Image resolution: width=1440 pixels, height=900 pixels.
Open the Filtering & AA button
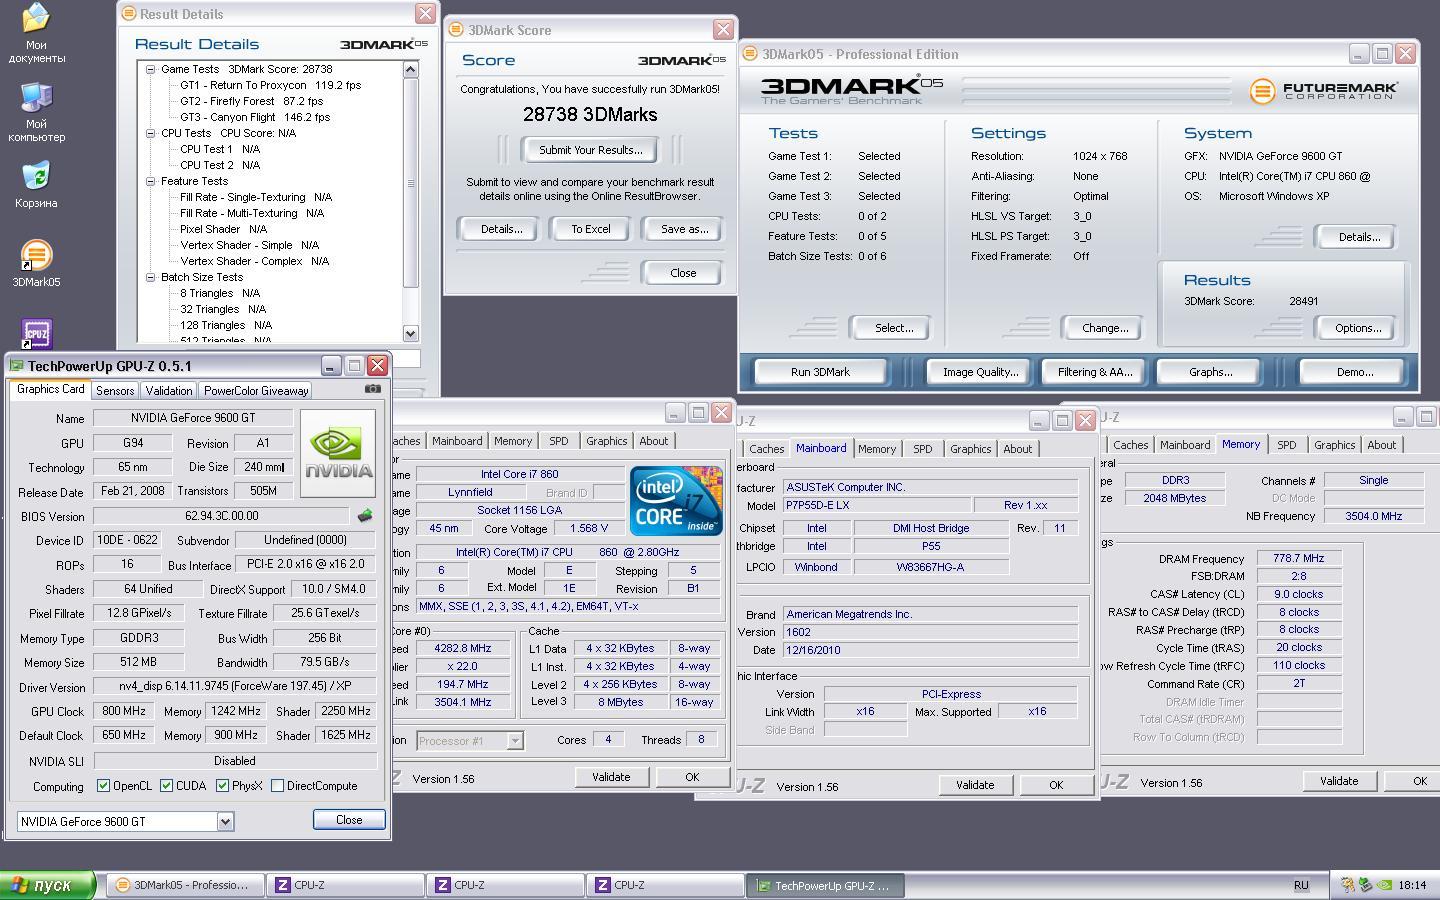tap(1094, 372)
